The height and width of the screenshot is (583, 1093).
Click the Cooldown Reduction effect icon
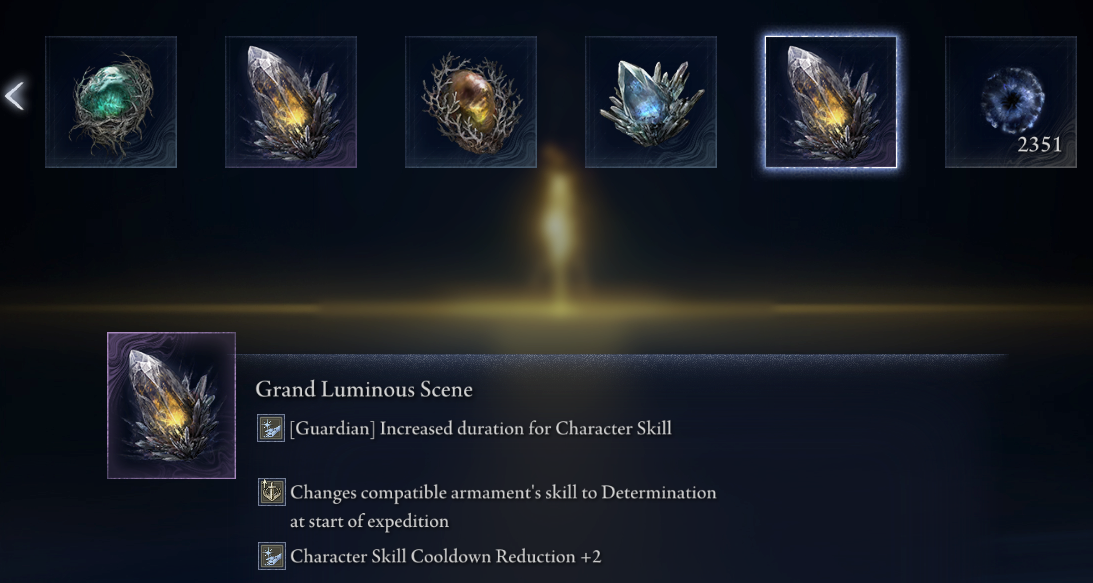tap(271, 556)
